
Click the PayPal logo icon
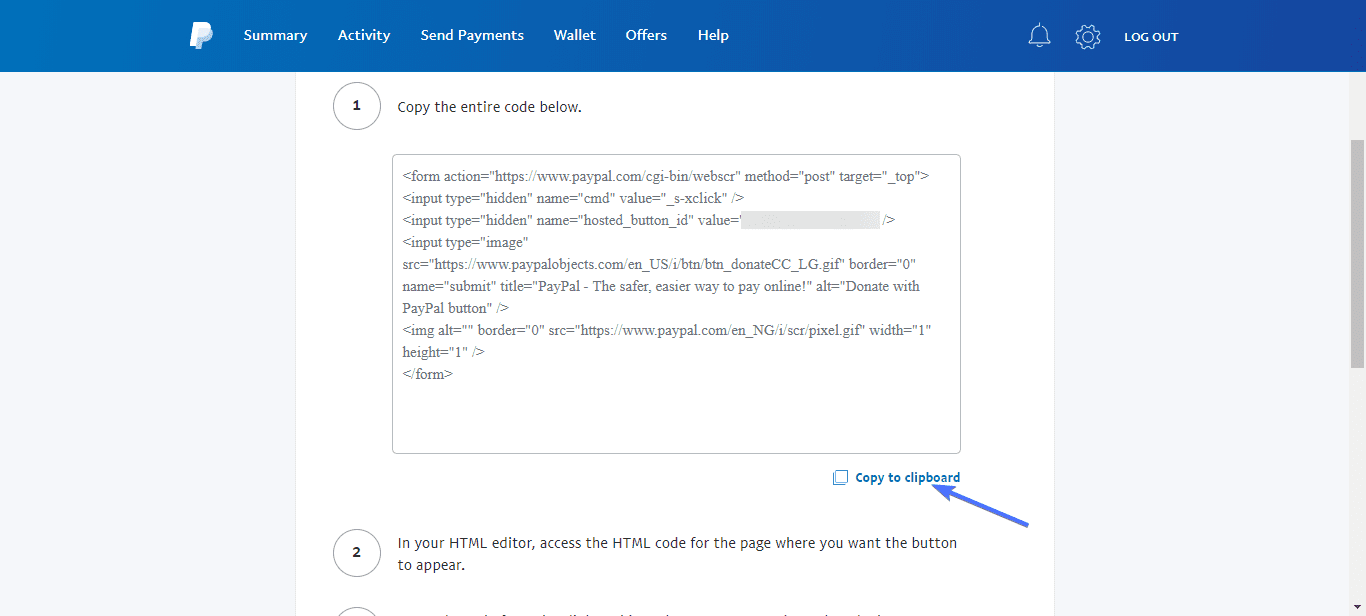[201, 36]
